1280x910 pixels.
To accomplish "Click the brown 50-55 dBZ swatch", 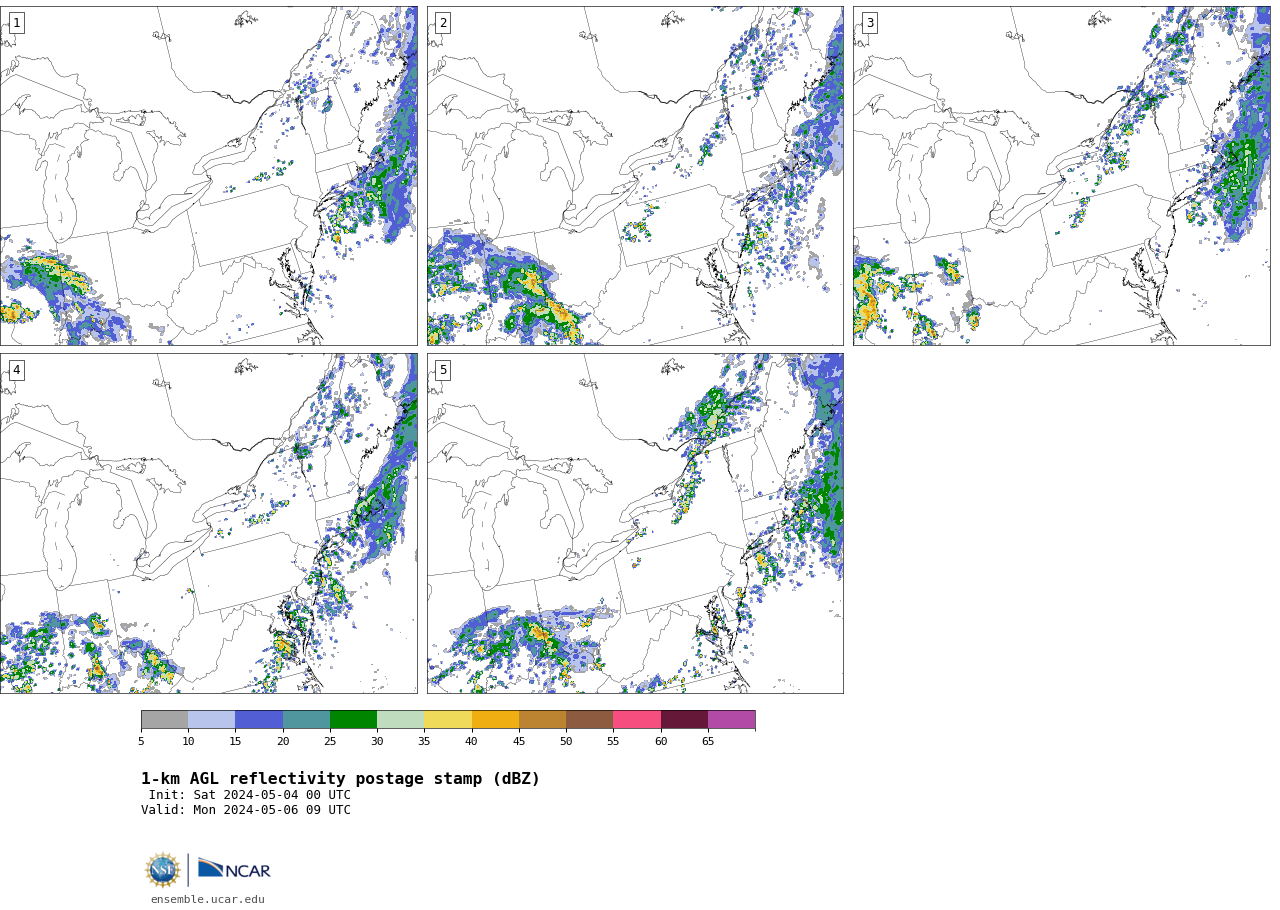I will click(x=589, y=720).
